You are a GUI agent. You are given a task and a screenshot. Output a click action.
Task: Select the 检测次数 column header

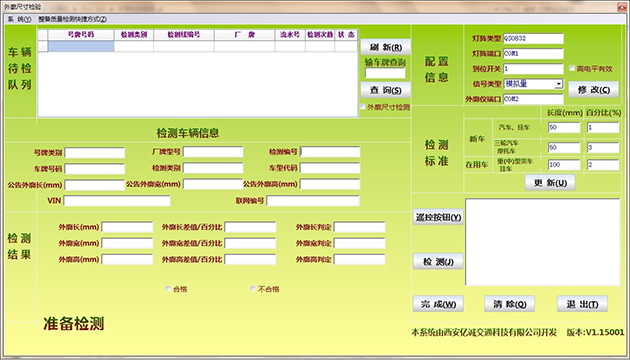[x=320, y=35]
